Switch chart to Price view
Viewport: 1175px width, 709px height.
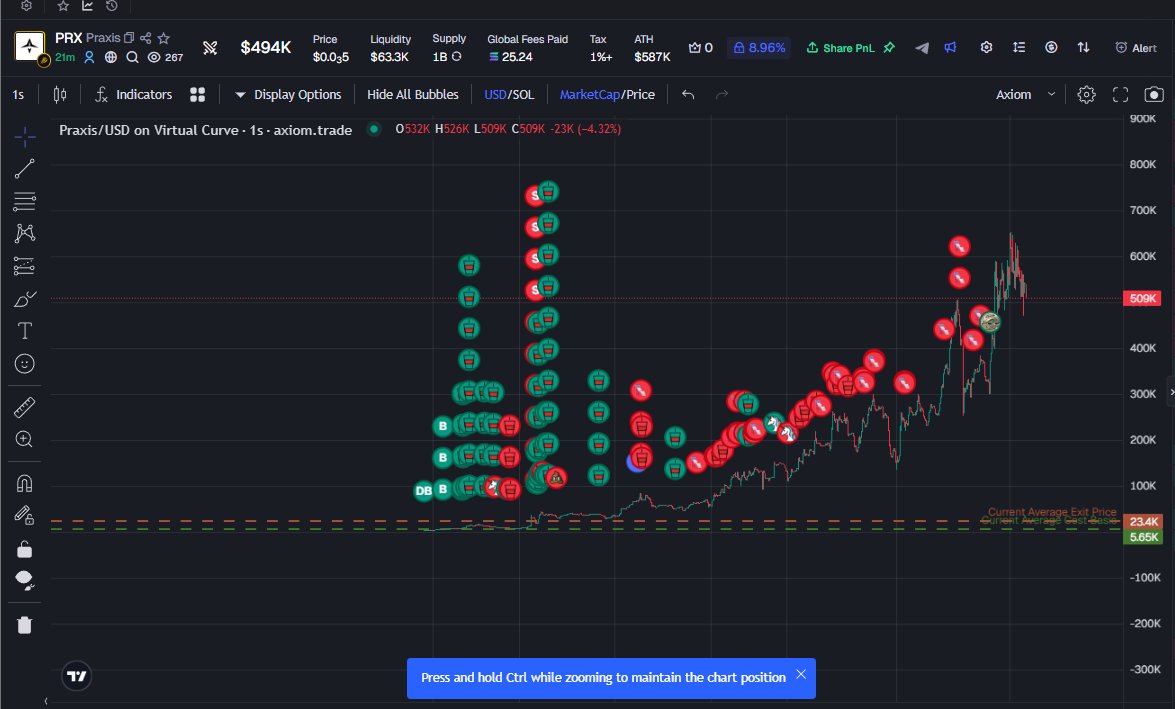point(641,94)
